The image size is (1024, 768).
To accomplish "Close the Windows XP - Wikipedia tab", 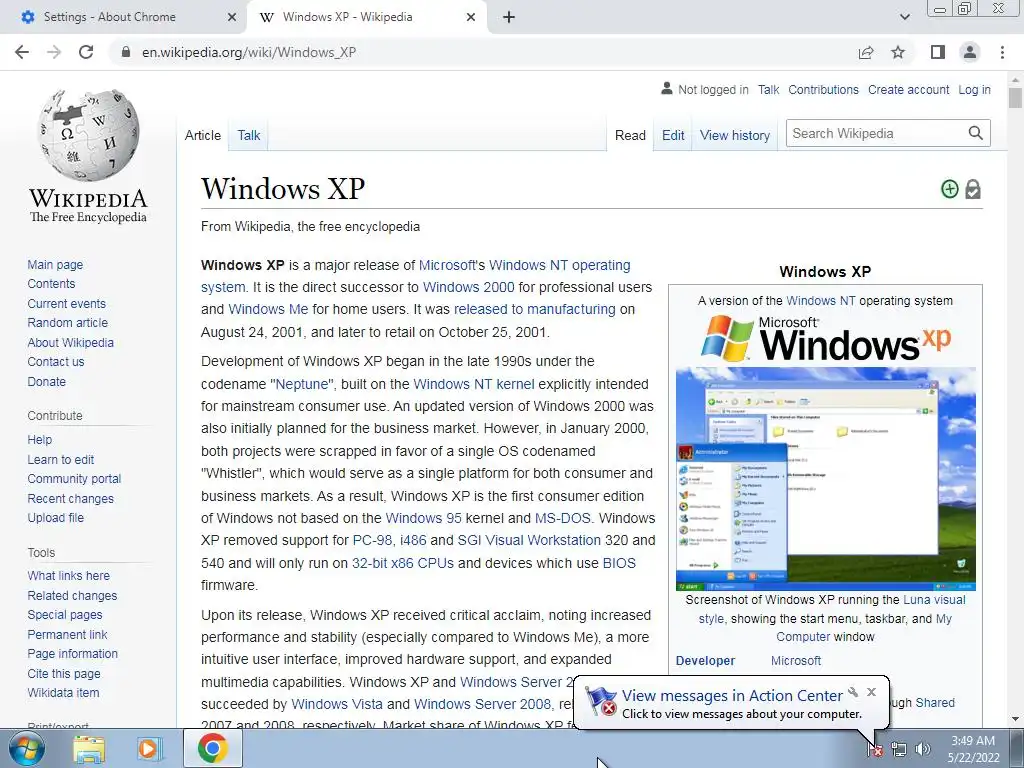I will tap(471, 17).
